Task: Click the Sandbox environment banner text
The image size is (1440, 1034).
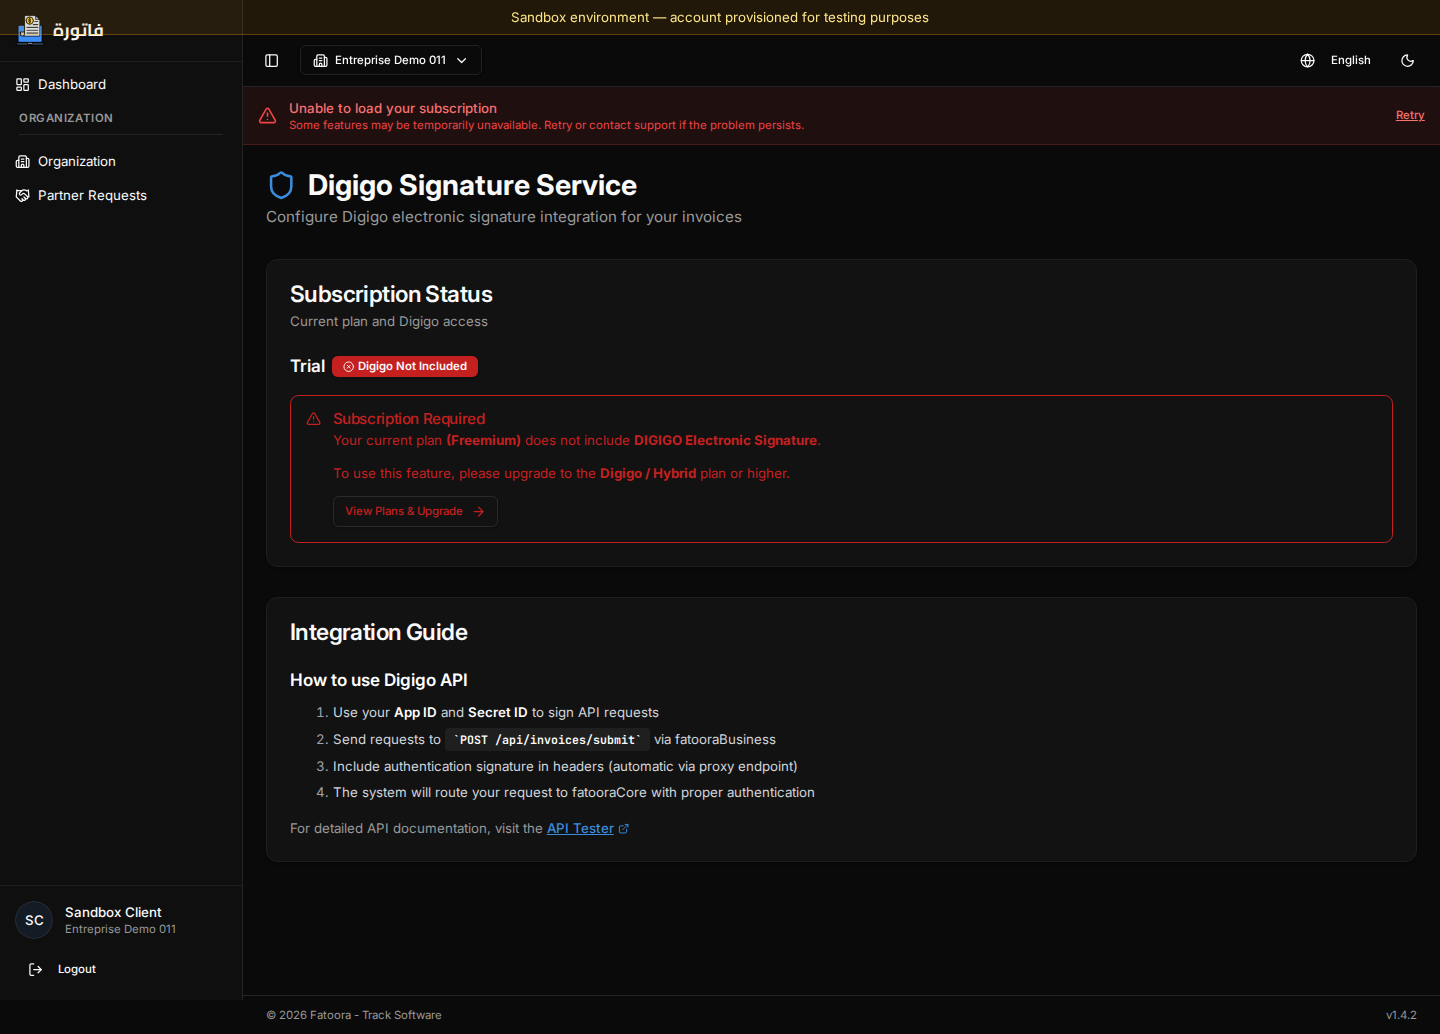Action: pyautogui.click(x=720, y=17)
